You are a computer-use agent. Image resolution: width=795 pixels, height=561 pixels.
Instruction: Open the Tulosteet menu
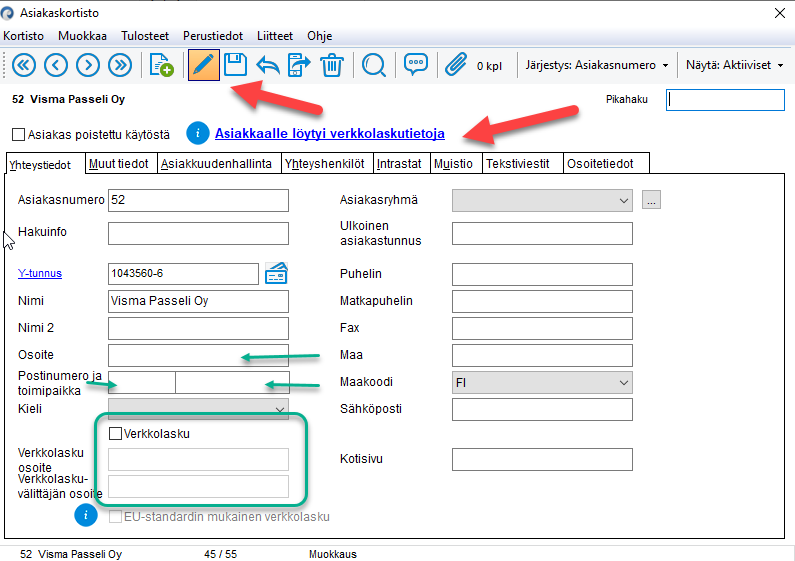click(x=145, y=36)
